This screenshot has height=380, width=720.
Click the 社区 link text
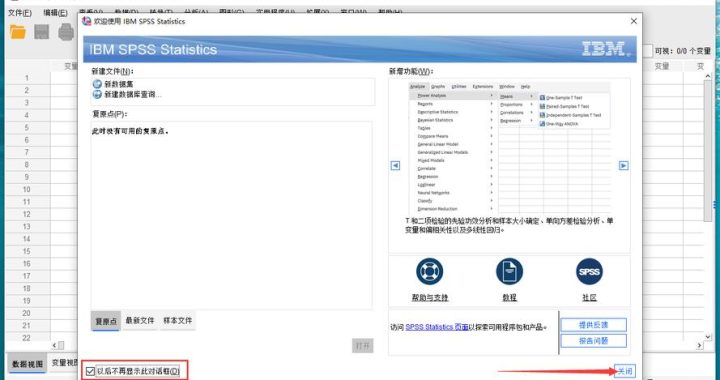coord(589,297)
